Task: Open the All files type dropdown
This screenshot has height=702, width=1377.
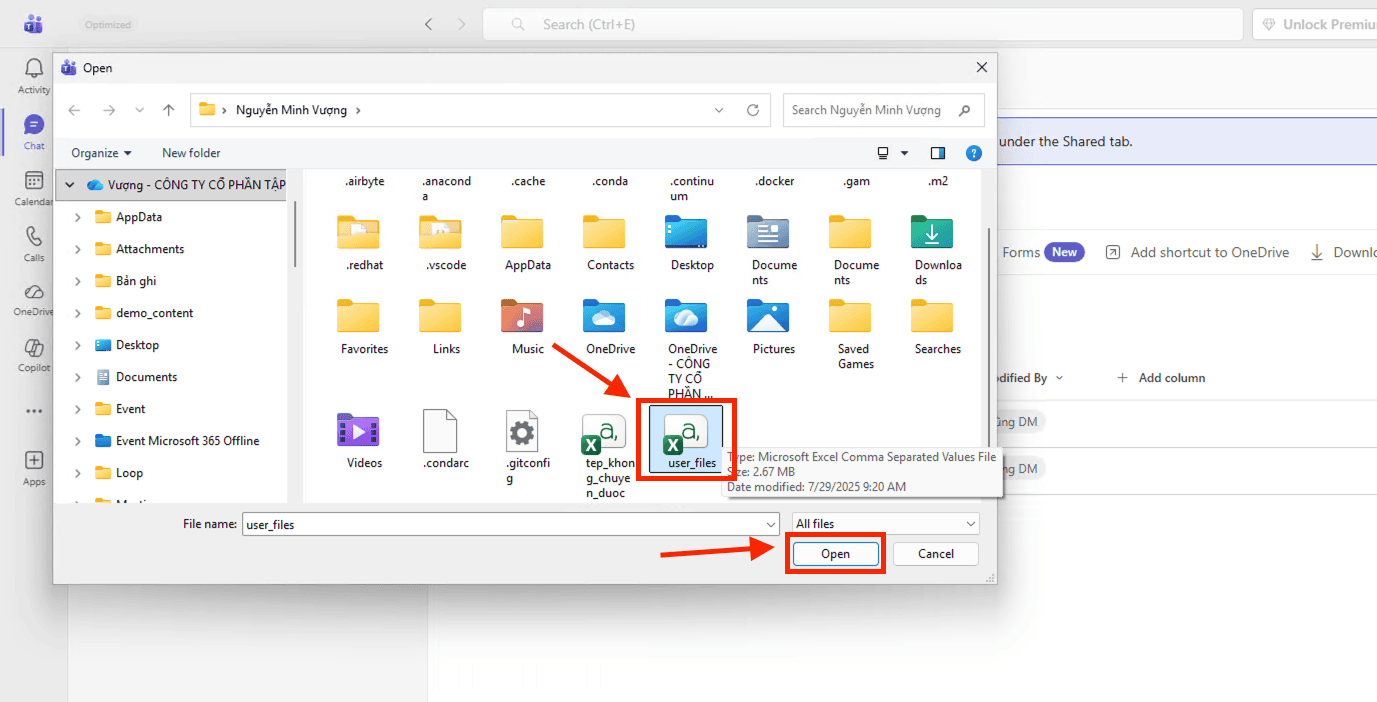Action: pos(885,524)
